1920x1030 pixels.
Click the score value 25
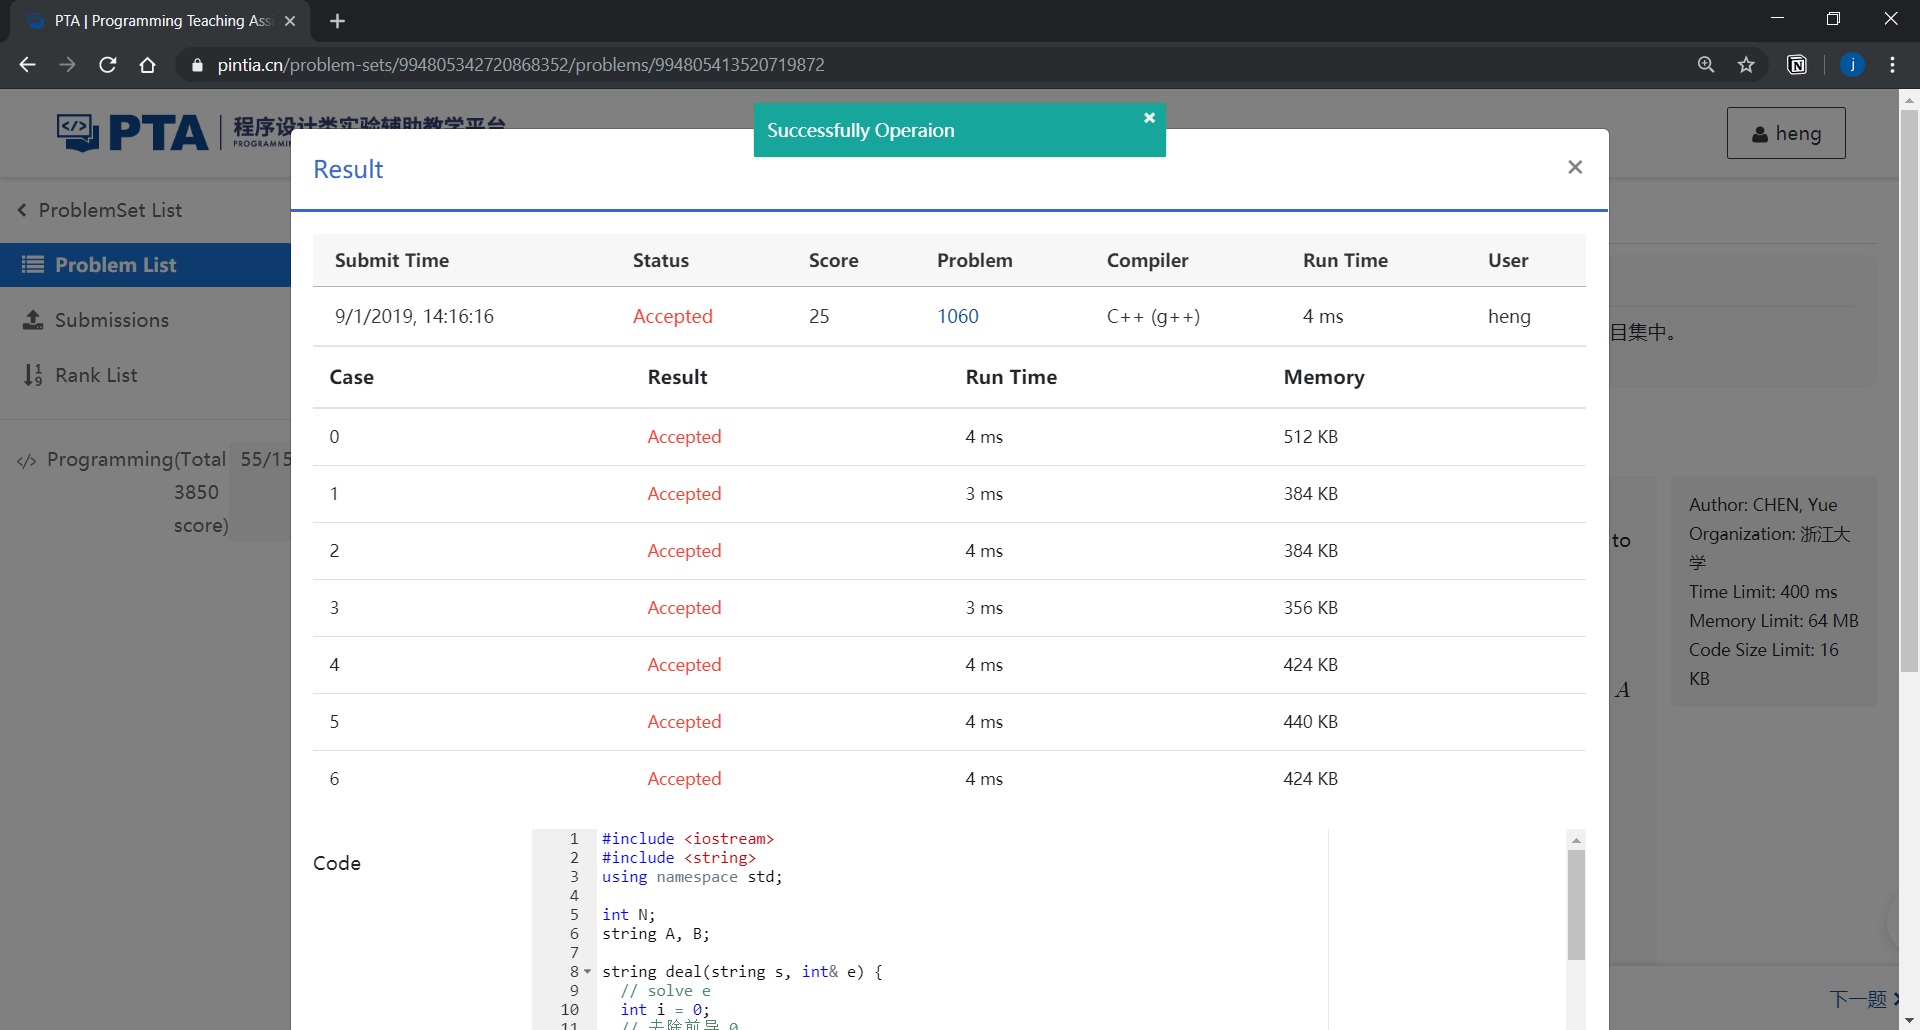pos(819,316)
